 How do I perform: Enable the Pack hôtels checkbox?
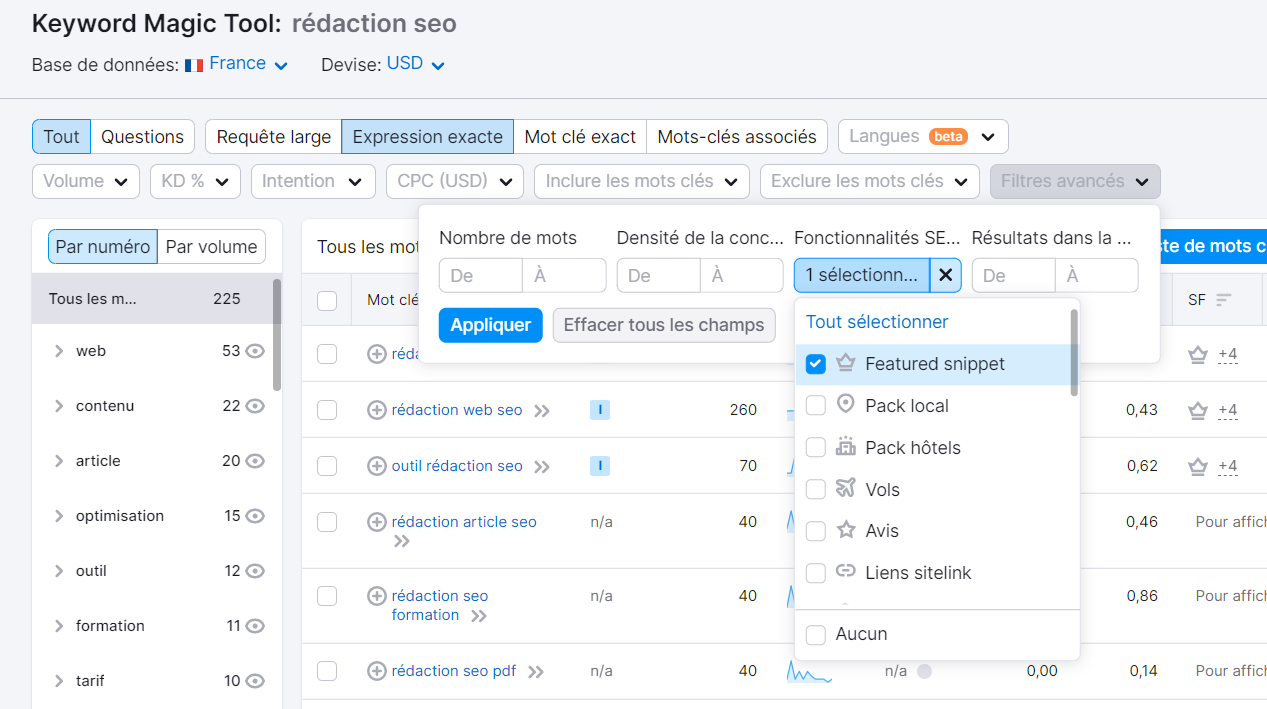tap(815, 447)
